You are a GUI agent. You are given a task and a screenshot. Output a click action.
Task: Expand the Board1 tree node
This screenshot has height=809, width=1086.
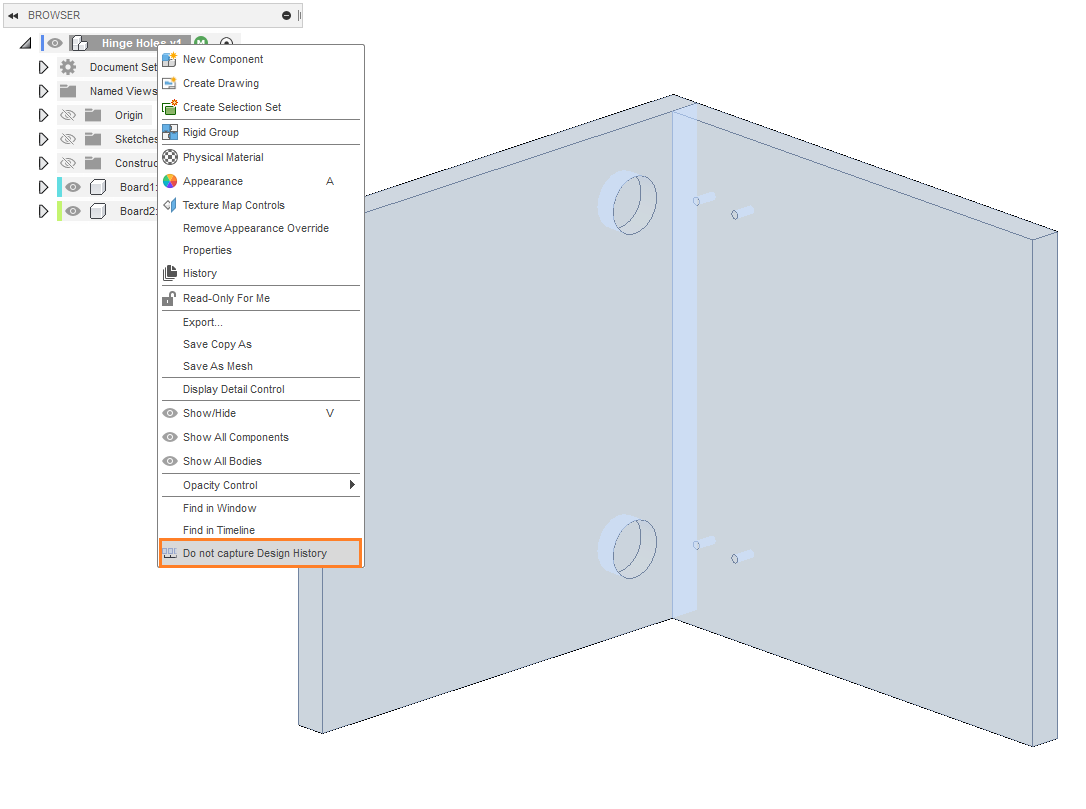pos(43,187)
